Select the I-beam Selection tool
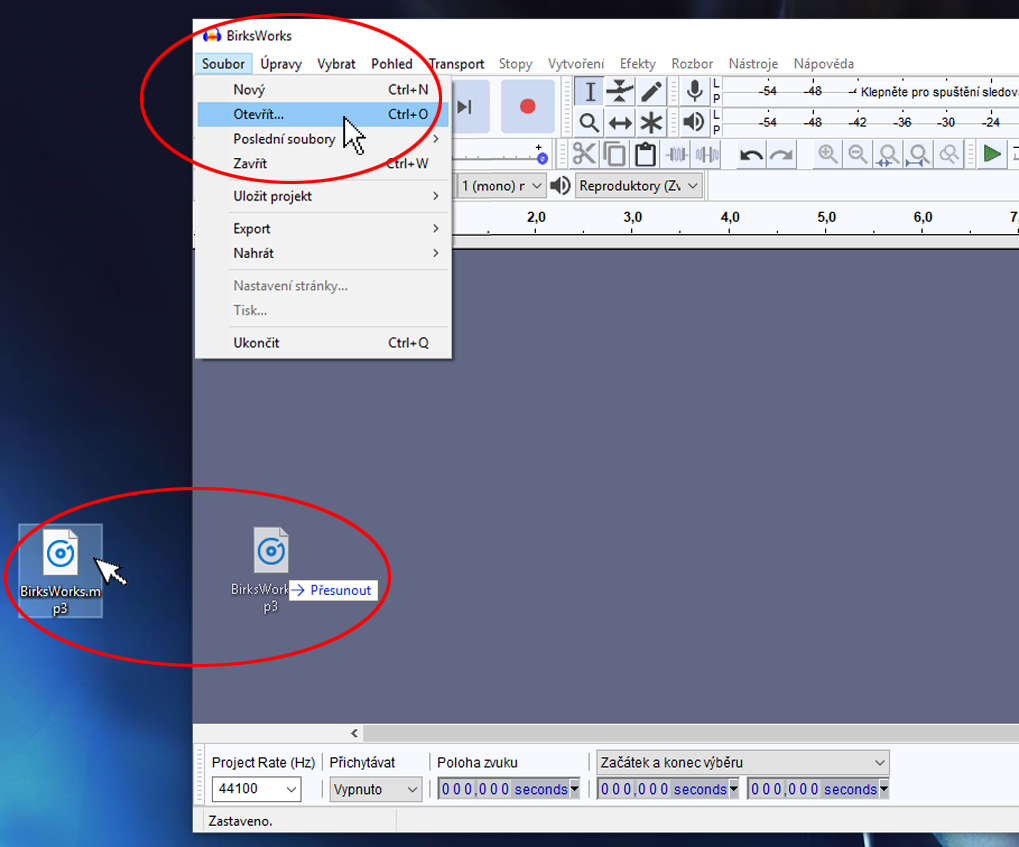Screen dimensions: 1019x847 [x=589, y=92]
